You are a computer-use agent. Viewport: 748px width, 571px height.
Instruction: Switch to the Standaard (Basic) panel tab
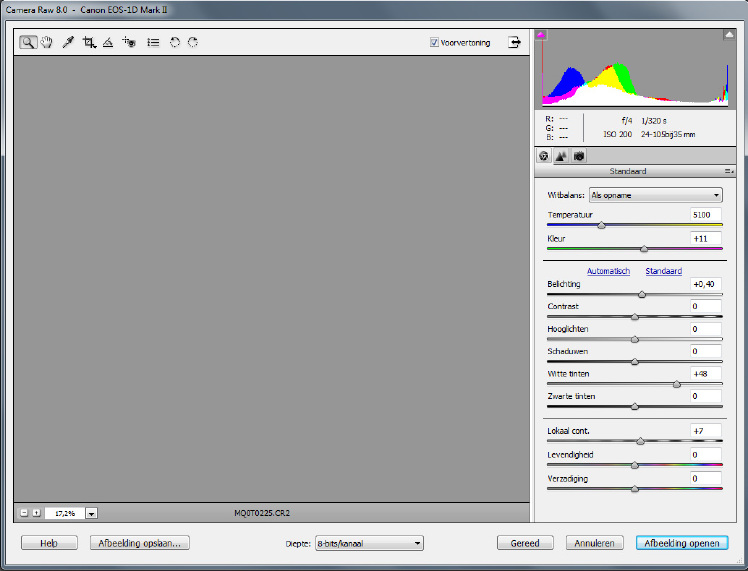[x=543, y=156]
